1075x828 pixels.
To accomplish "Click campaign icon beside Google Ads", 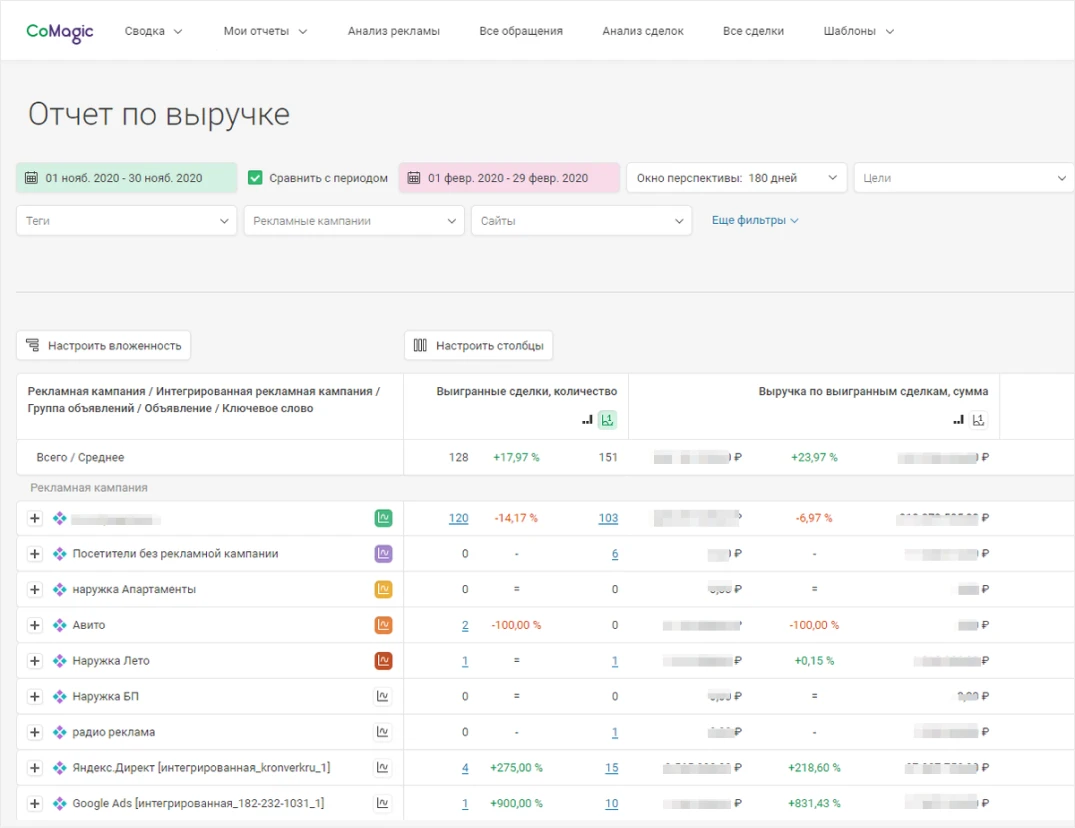I will coord(60,803).
